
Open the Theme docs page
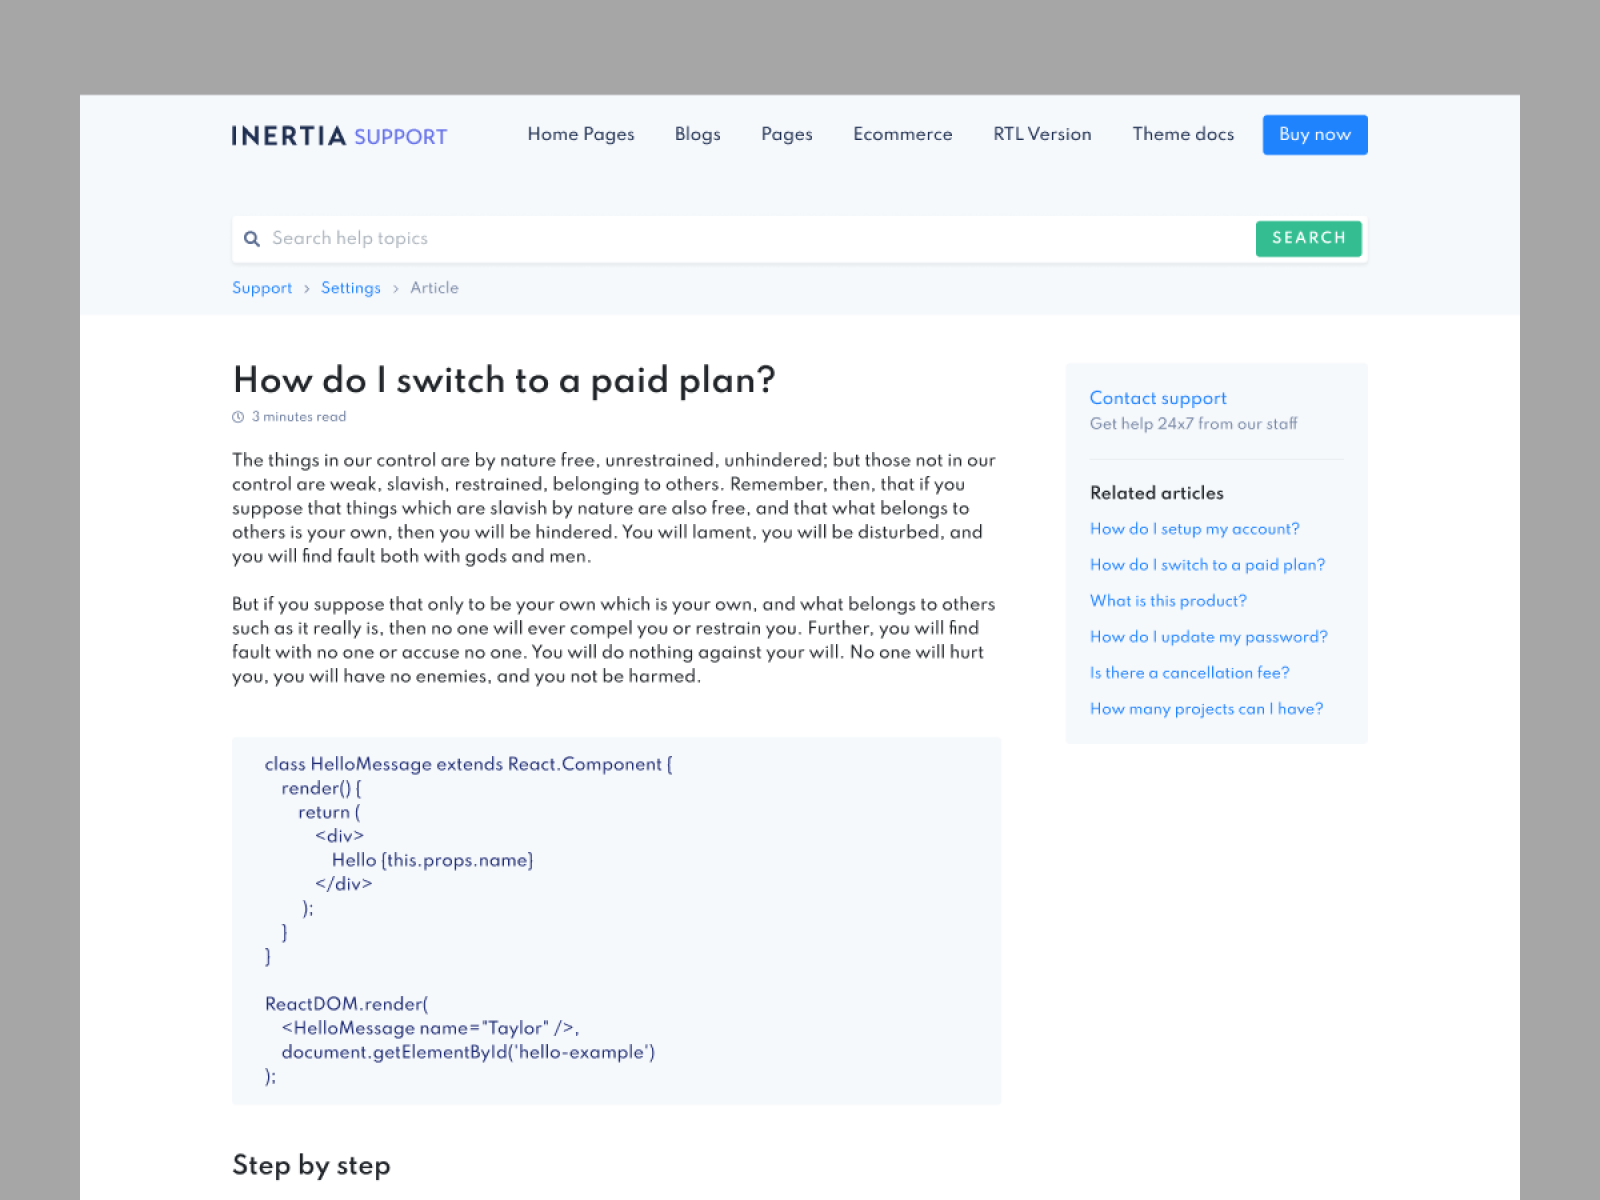(x=1183, y=134)
